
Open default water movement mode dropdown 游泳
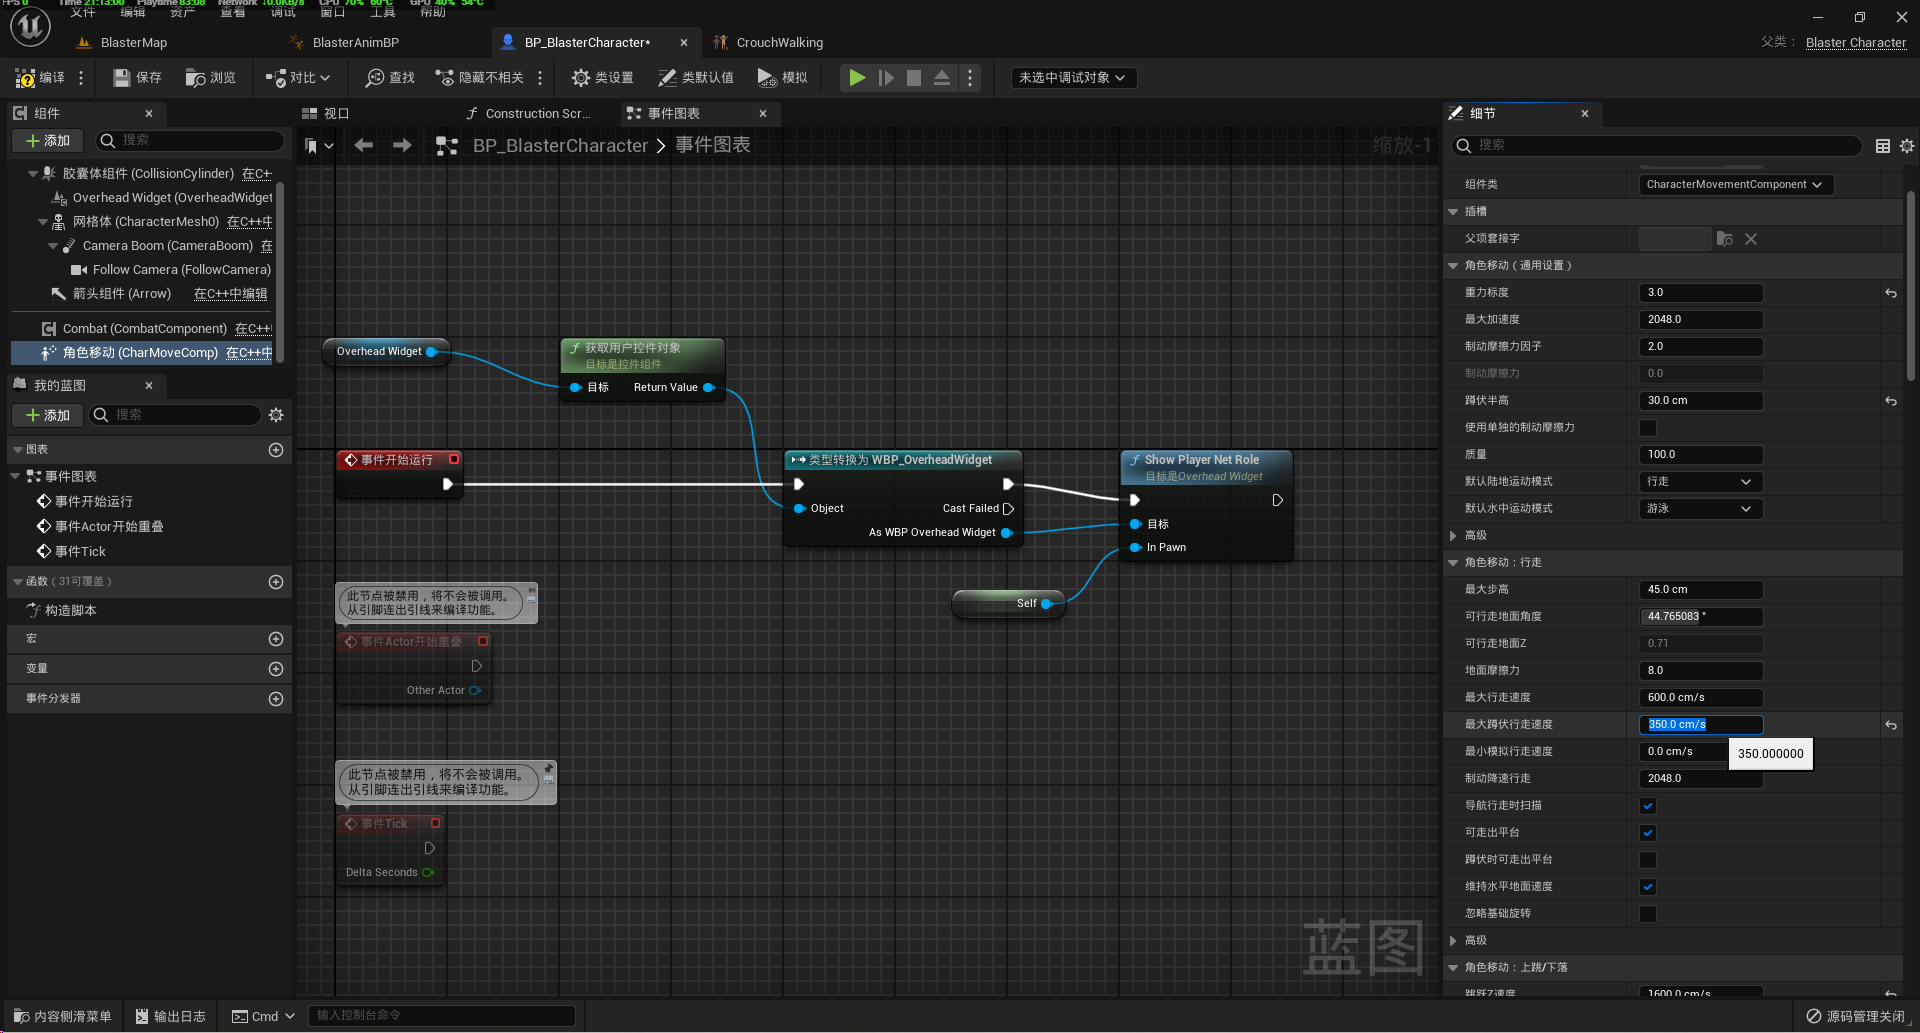(x=1700, y=509)
